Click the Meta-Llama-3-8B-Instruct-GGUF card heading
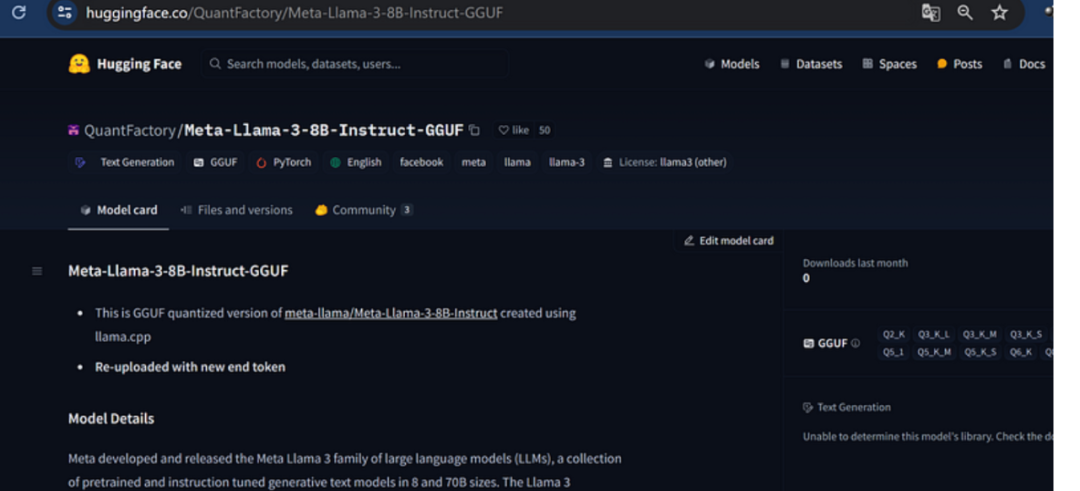The width and height of the screenshot is (1080, 491). click(x=178, y=271)
